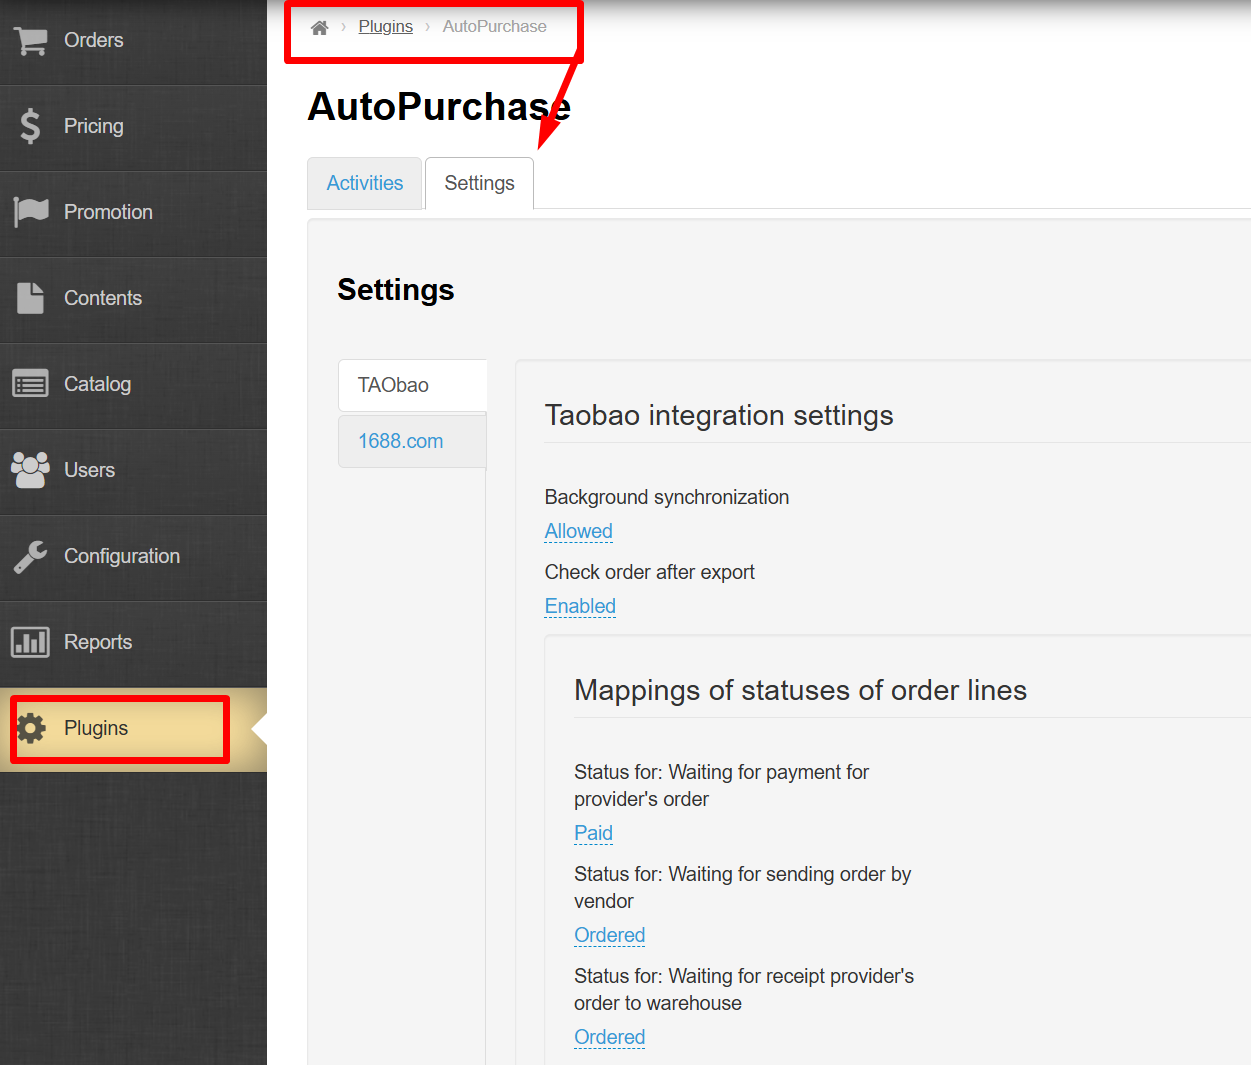Click the Configuration wrench icon
Screen dimensions: 1251x1065
point(30,556)
